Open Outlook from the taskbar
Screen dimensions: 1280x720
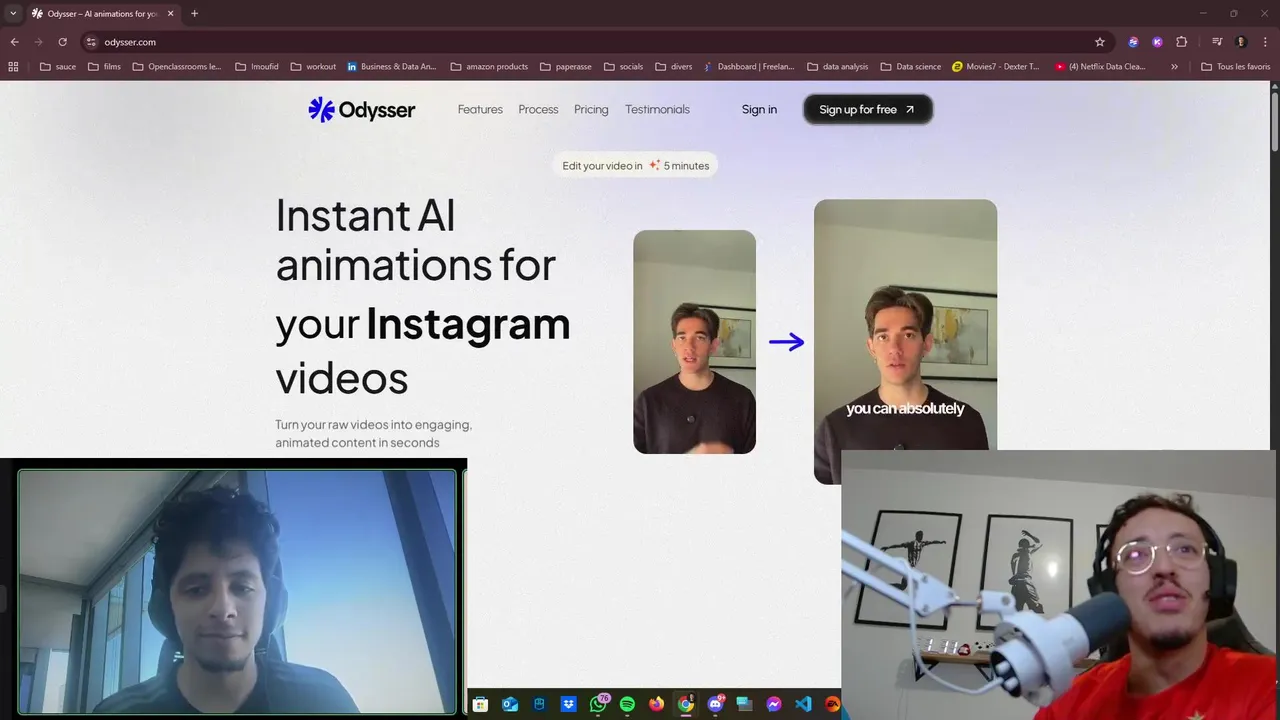pyautogui.click(x=510, y=704)
